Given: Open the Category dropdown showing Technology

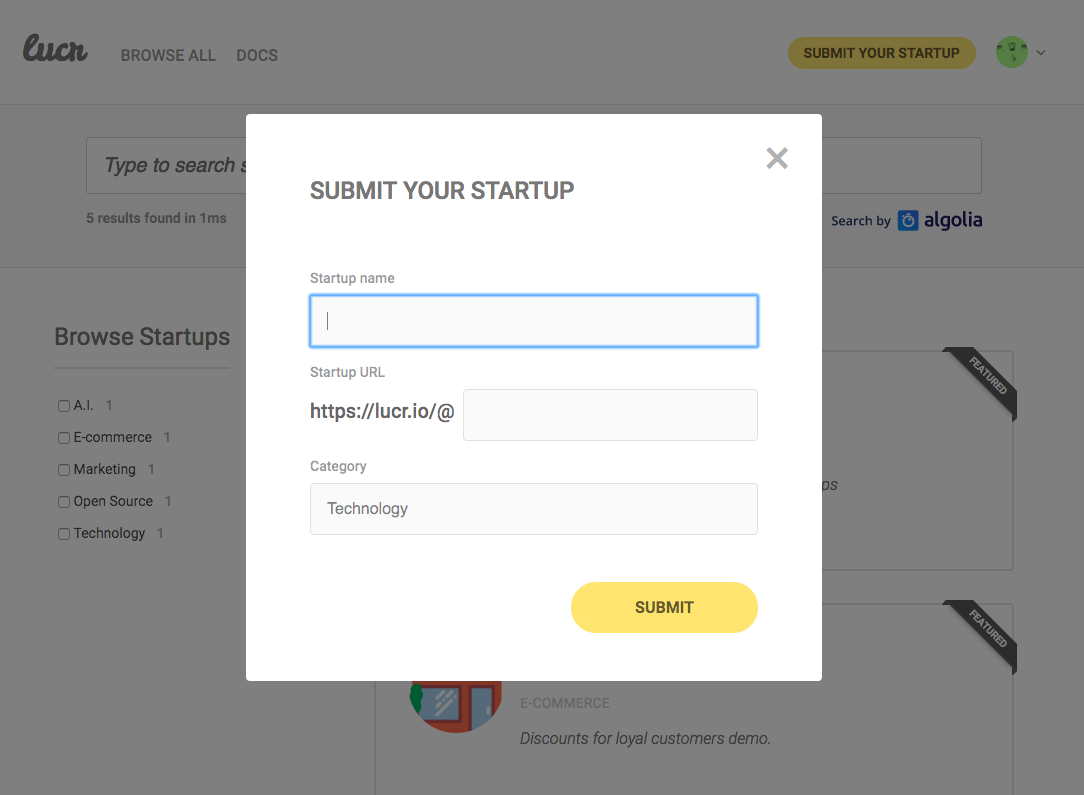Looking at the screenshot, I should [534, 509].
